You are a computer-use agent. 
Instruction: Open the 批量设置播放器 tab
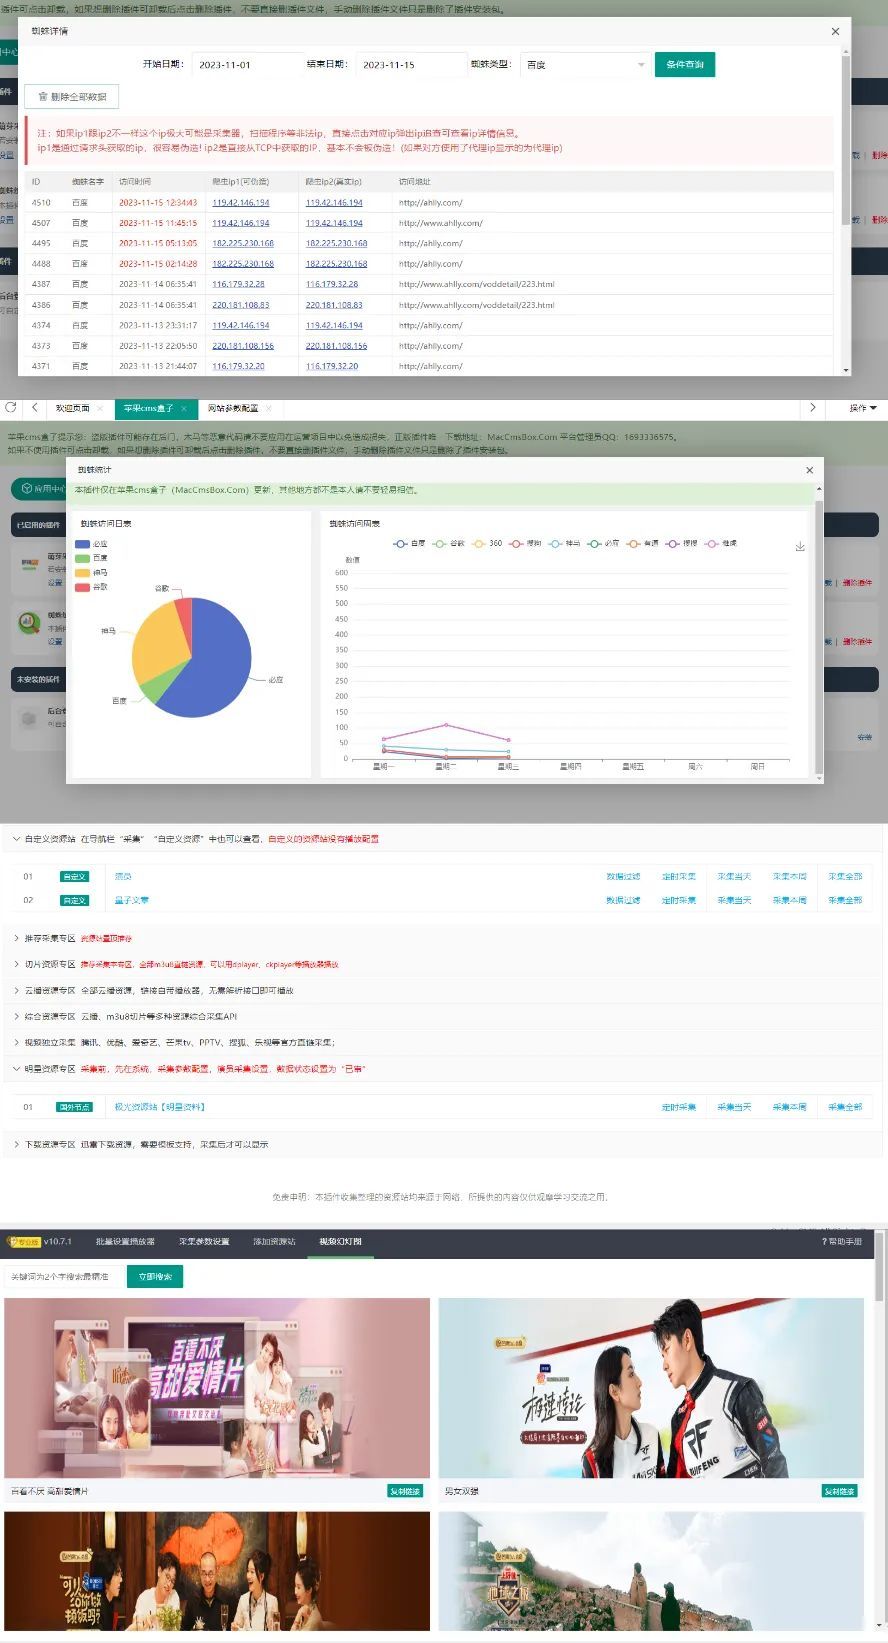(x=125, y=1241)
